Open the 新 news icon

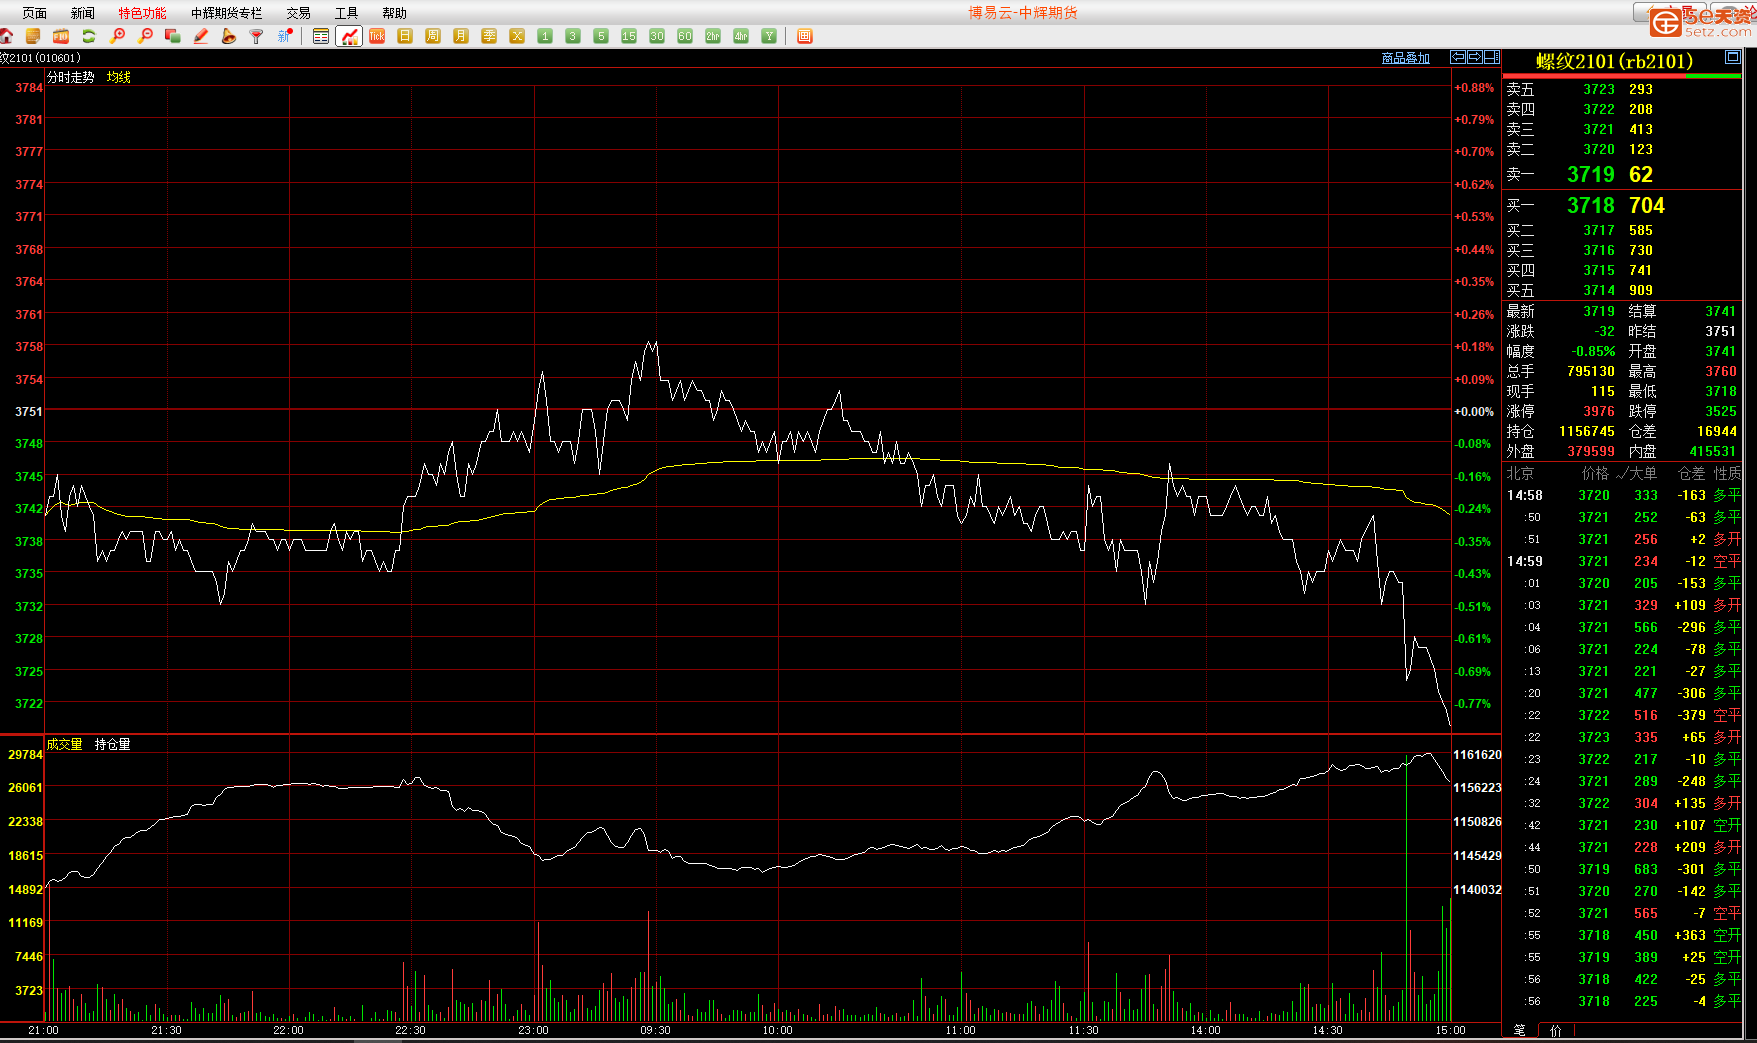click(x=285, y=36)
